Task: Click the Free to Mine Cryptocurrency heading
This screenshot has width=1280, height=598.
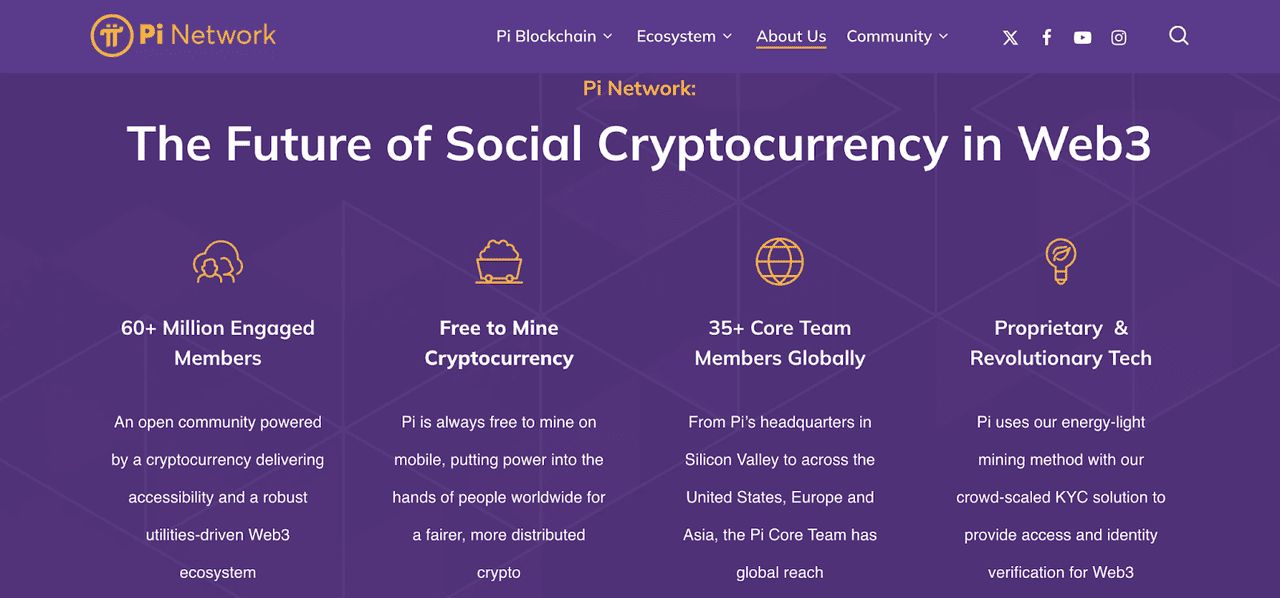Action: pos(498,342)
